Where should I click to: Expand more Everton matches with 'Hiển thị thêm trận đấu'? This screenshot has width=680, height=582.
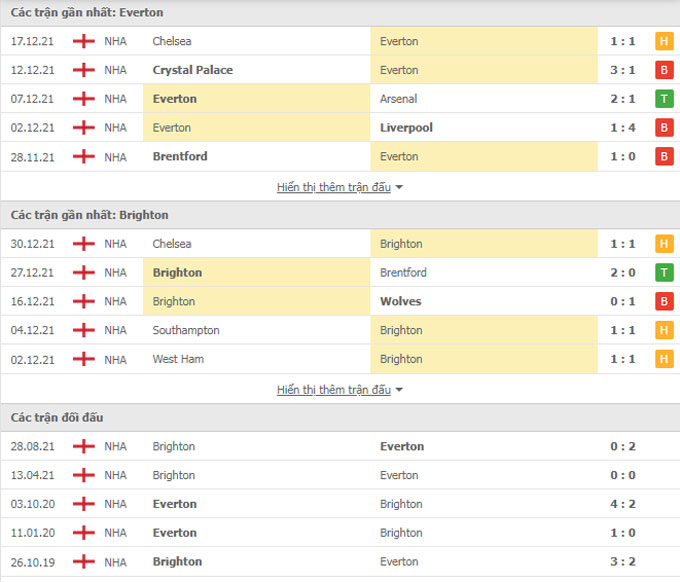(x=333, y=187)
